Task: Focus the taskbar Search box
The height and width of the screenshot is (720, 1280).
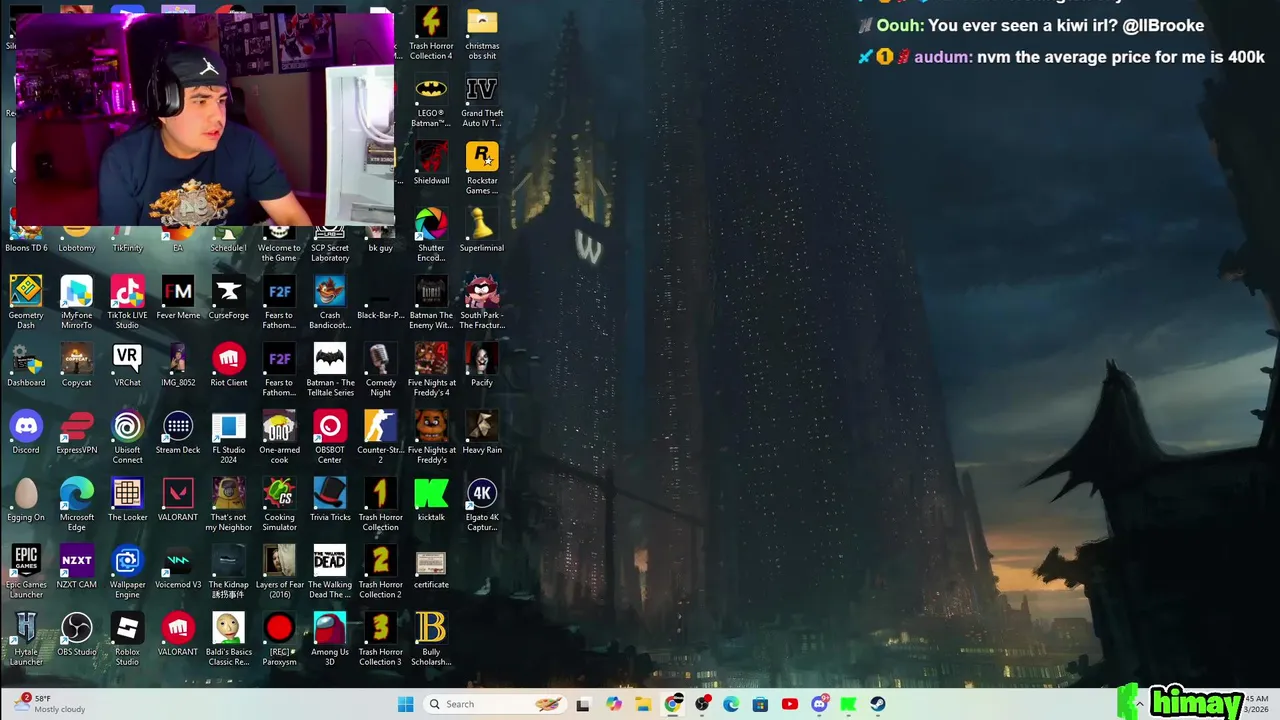Action: [x=494, y=704]
